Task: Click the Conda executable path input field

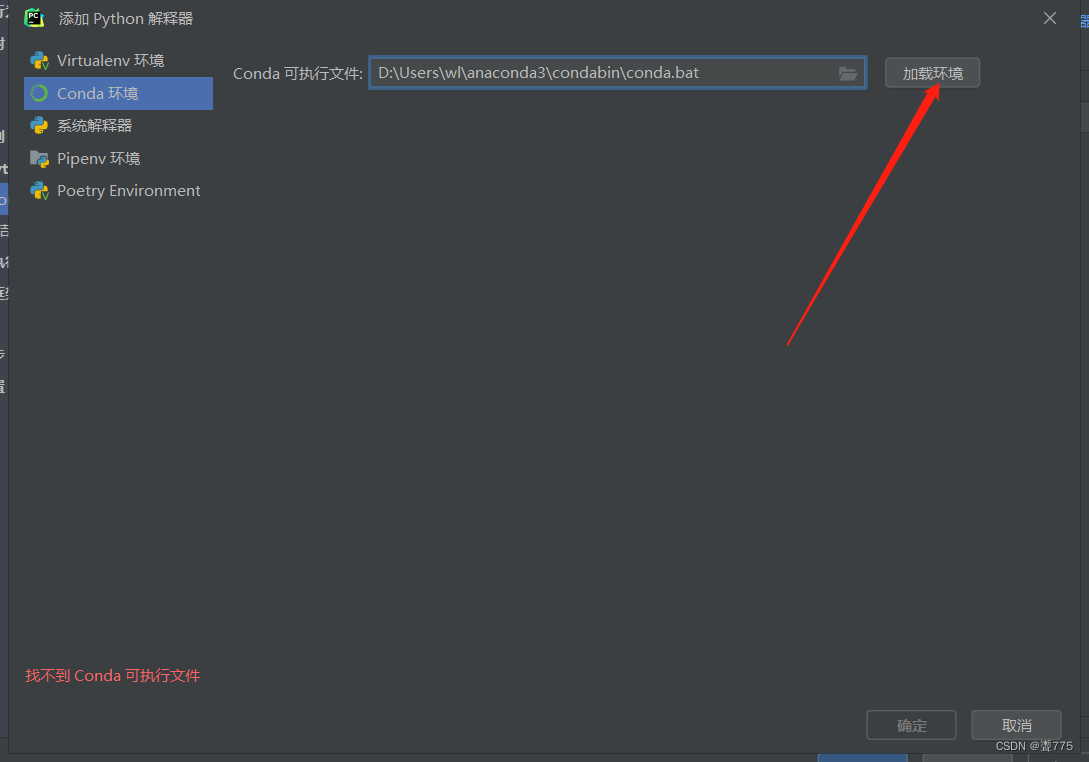Action: click(x=617, y=73)
